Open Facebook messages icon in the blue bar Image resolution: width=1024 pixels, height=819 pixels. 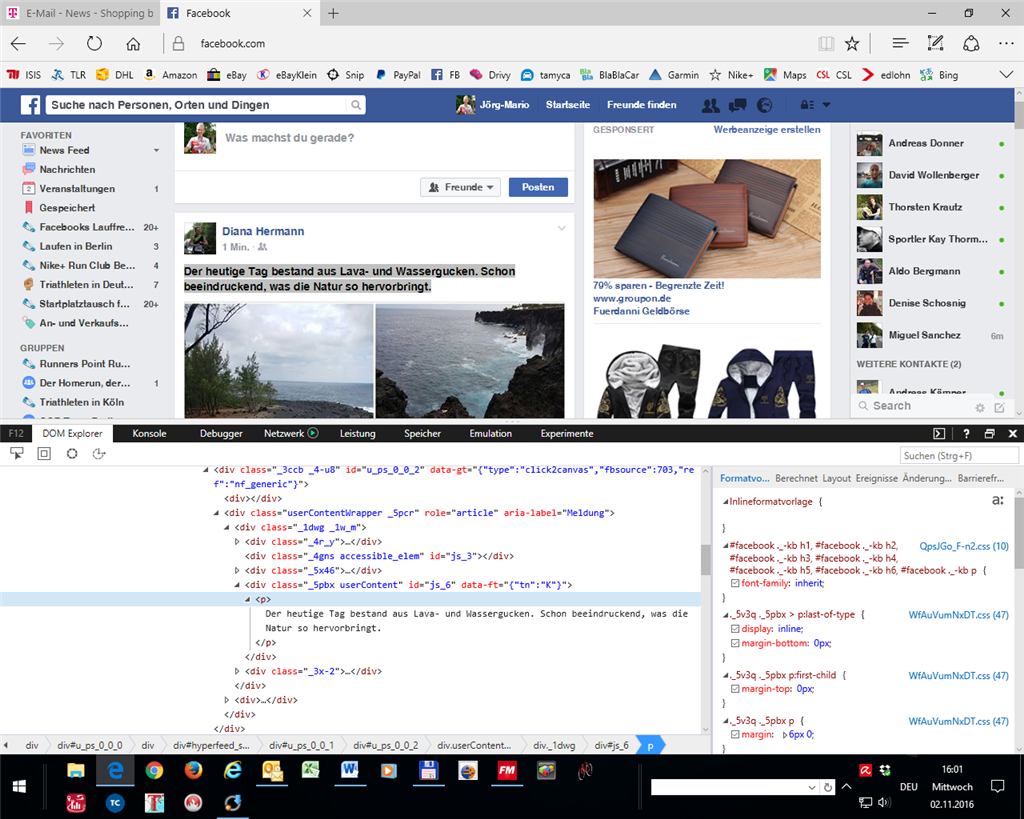click(737, 105)
